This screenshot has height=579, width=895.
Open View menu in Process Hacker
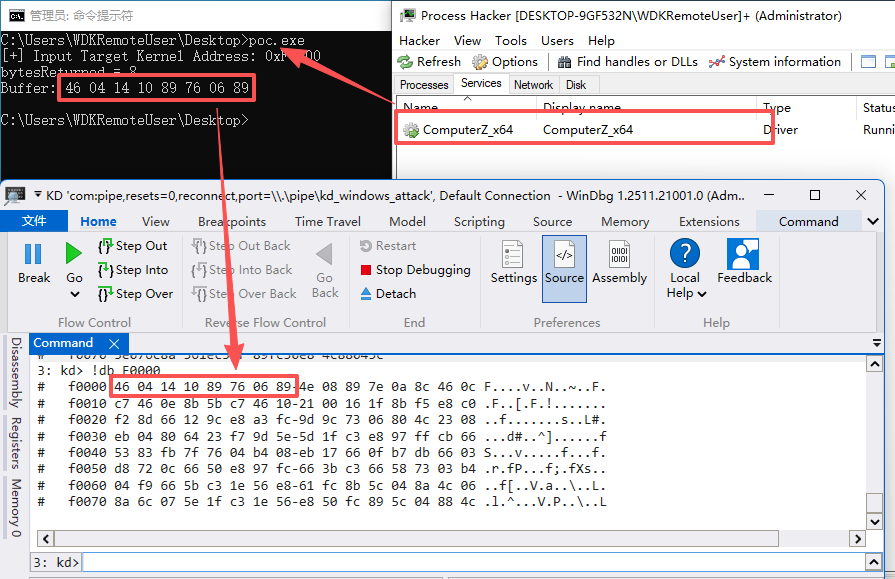(467, 41)
